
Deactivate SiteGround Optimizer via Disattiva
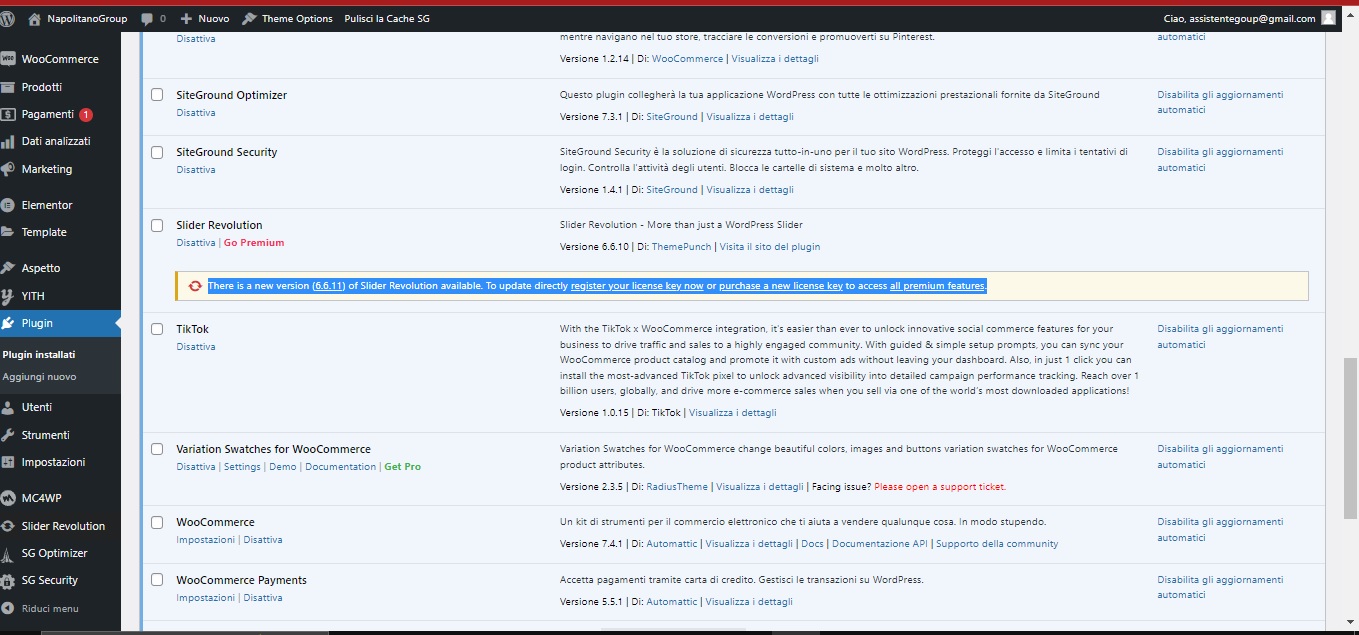click(196, 113)
